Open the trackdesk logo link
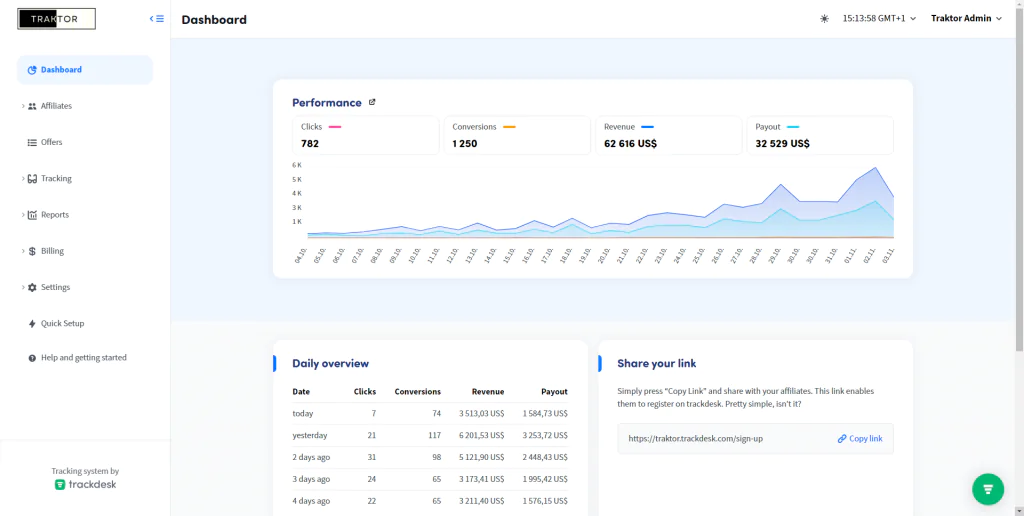The image size is (1024, 516). tap(86, 485)
